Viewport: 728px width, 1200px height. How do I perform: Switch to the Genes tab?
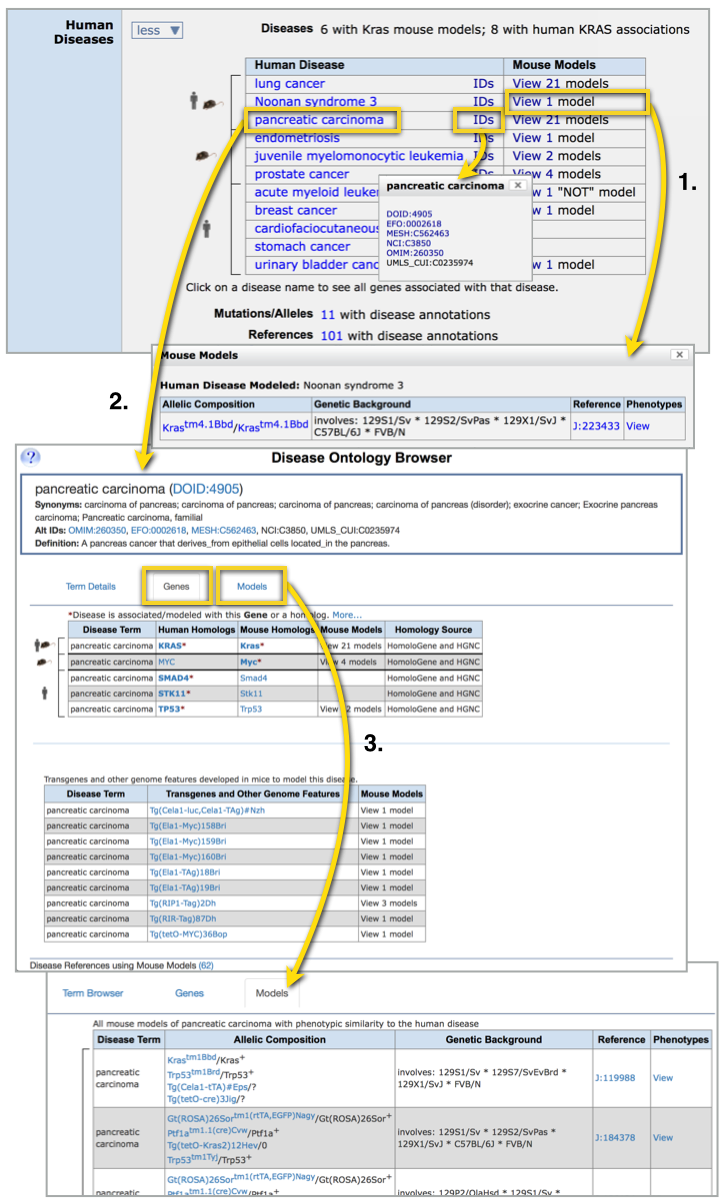coord(176,586)
